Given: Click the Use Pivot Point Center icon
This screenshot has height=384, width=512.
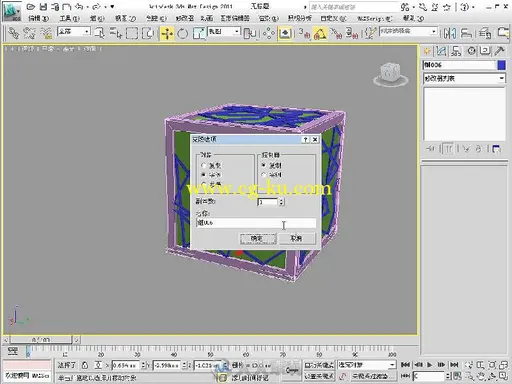Looking at the screenshot, I should point(250,33).
